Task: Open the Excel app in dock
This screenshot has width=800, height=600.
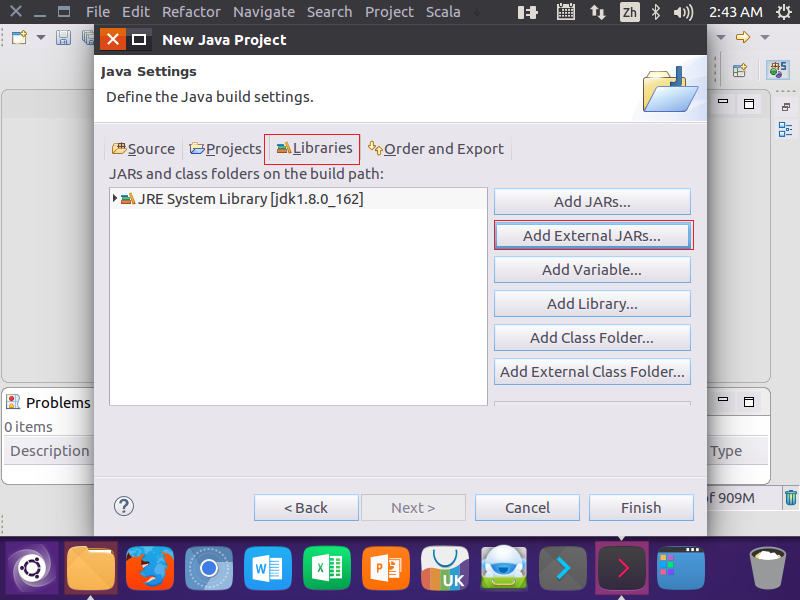Action: [x=327, y=568]
